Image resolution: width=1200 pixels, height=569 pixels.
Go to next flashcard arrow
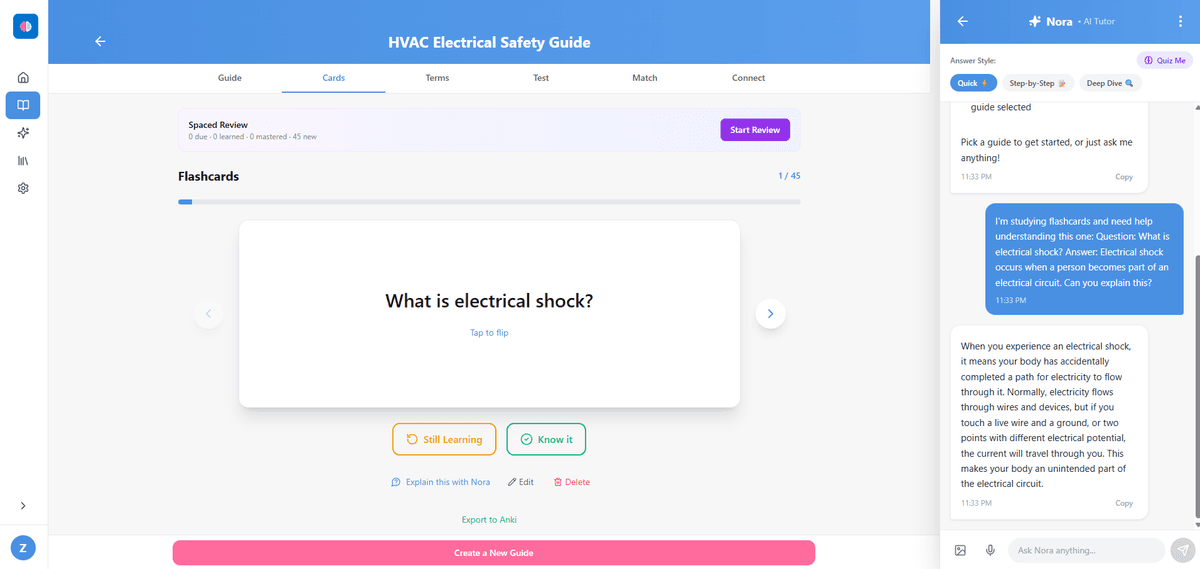pos(770,314)
